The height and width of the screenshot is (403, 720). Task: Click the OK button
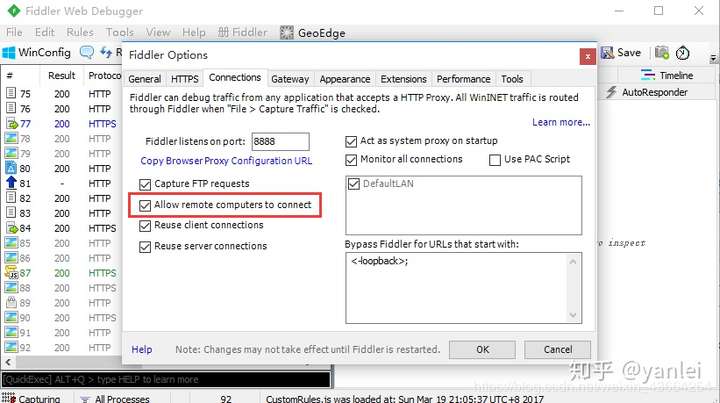point(482,350)
